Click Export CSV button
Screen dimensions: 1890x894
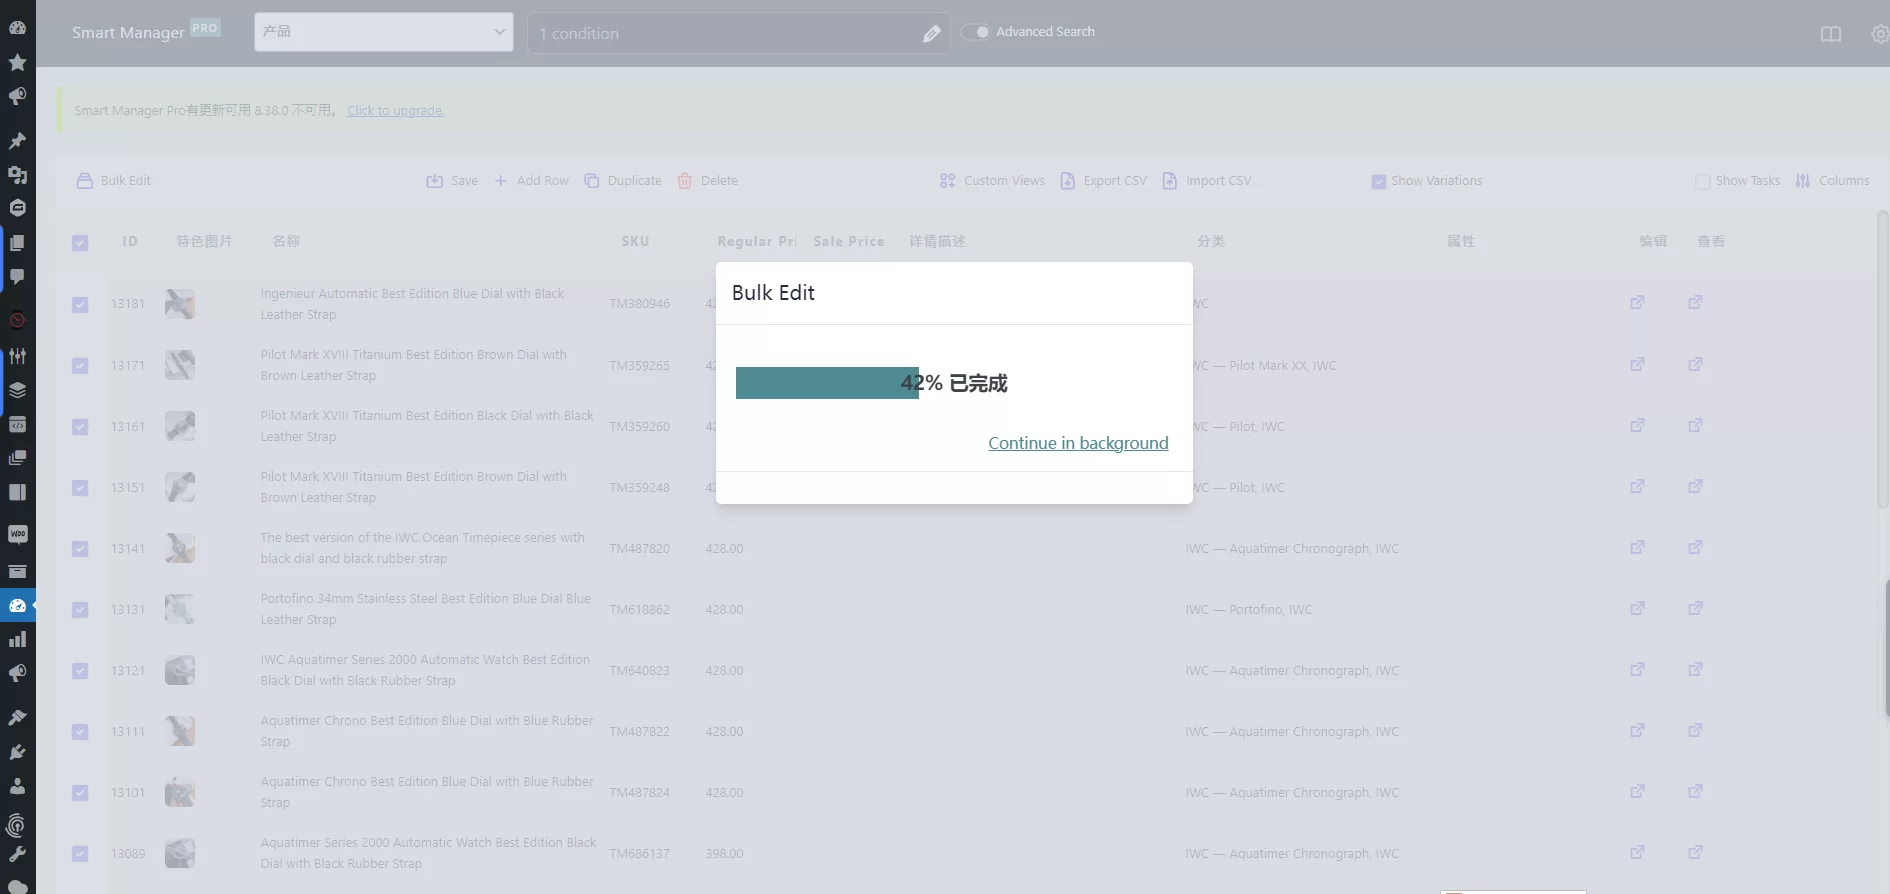coord(1104,181)
